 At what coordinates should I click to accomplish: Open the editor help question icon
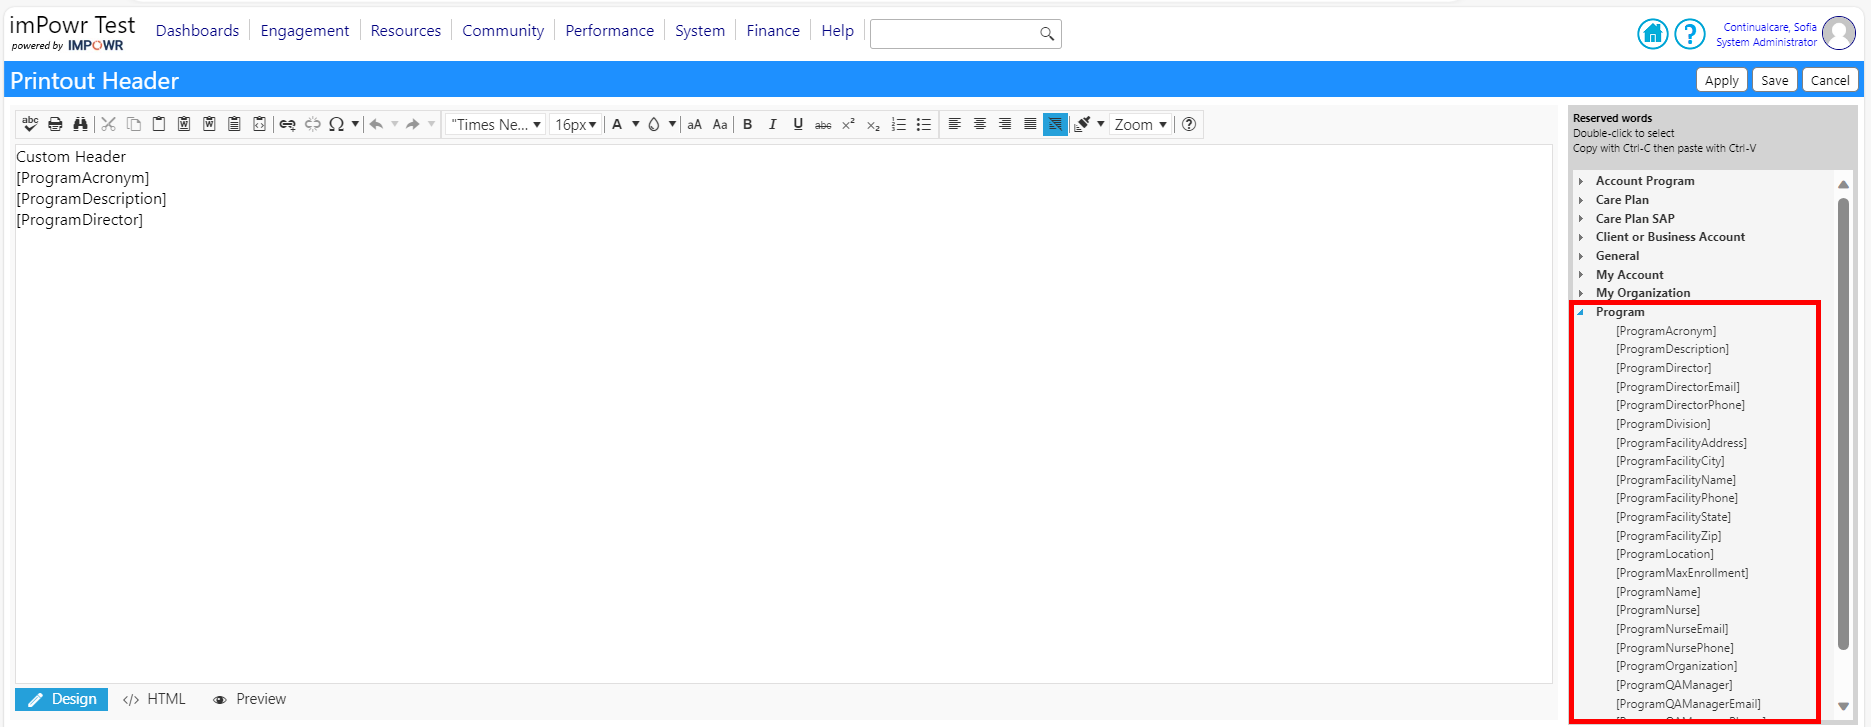pyautogui.click(x=1188, y=124)
